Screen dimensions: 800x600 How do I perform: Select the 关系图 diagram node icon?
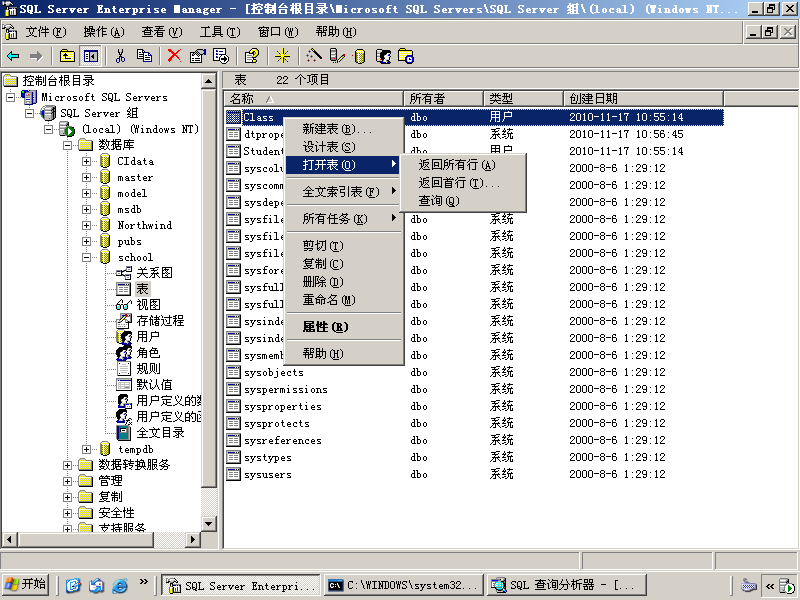[123, 273]
